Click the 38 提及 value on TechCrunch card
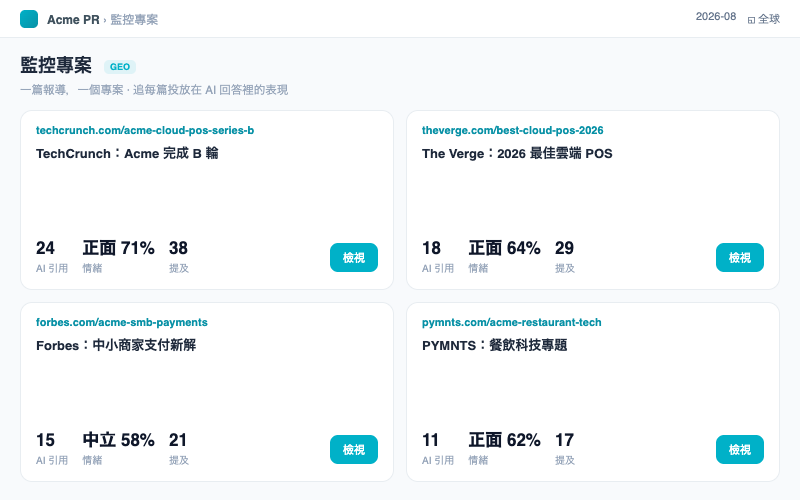 [179, 248]
